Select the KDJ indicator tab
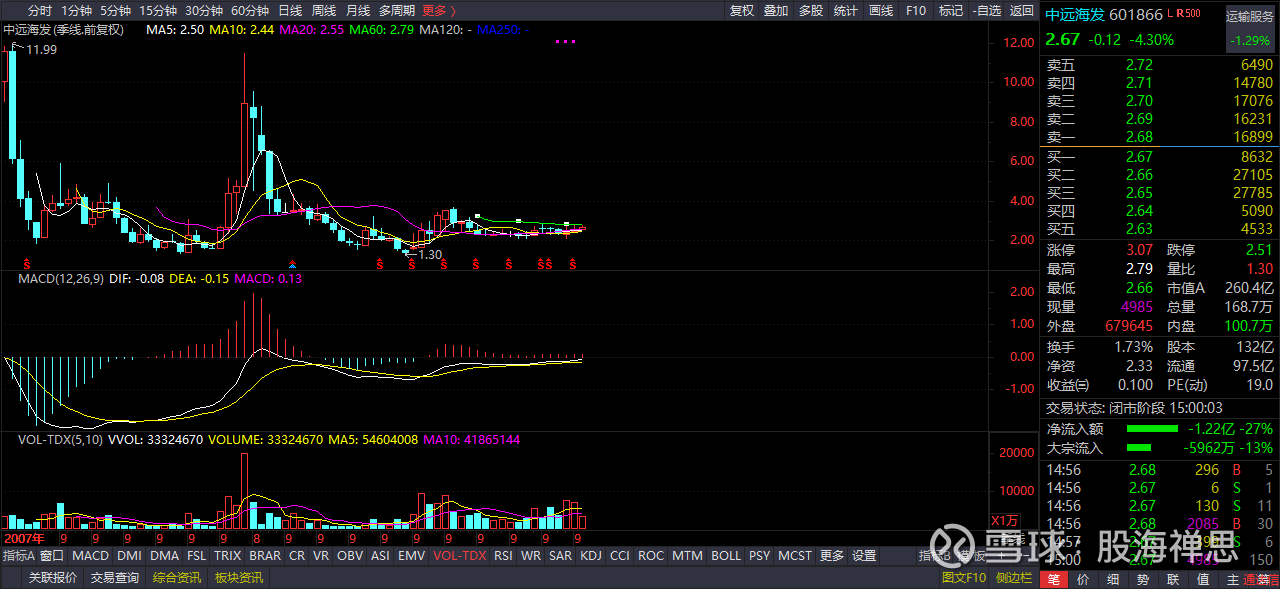Viewport: 1280px width, 589px height. pyautogui.click(x=591, y=556)
